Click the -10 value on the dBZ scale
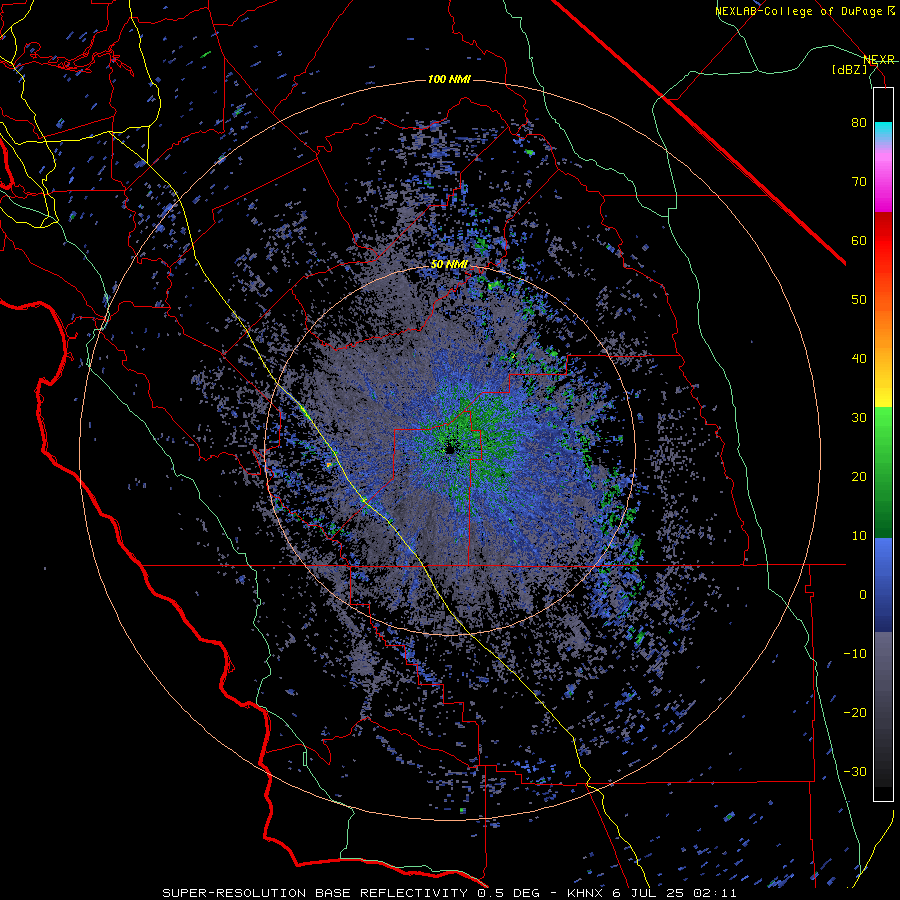This screenshot has width=900, height=900. click(855, 653)
